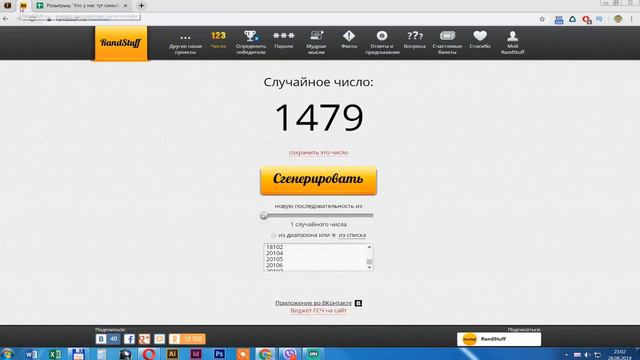Click the 'Сгенерировать' button
Screen dimensions: 640x360
click(x=318, y=180)
